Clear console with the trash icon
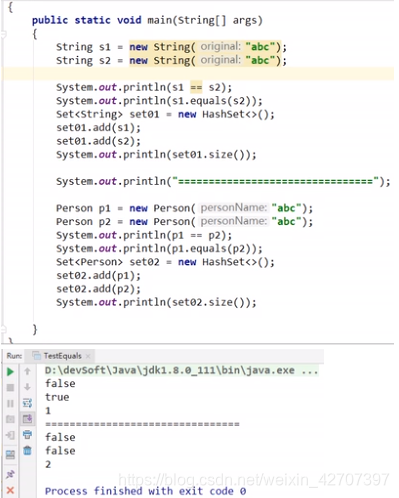399x498 pixels. pyautogui.click(x=27, y=451)
